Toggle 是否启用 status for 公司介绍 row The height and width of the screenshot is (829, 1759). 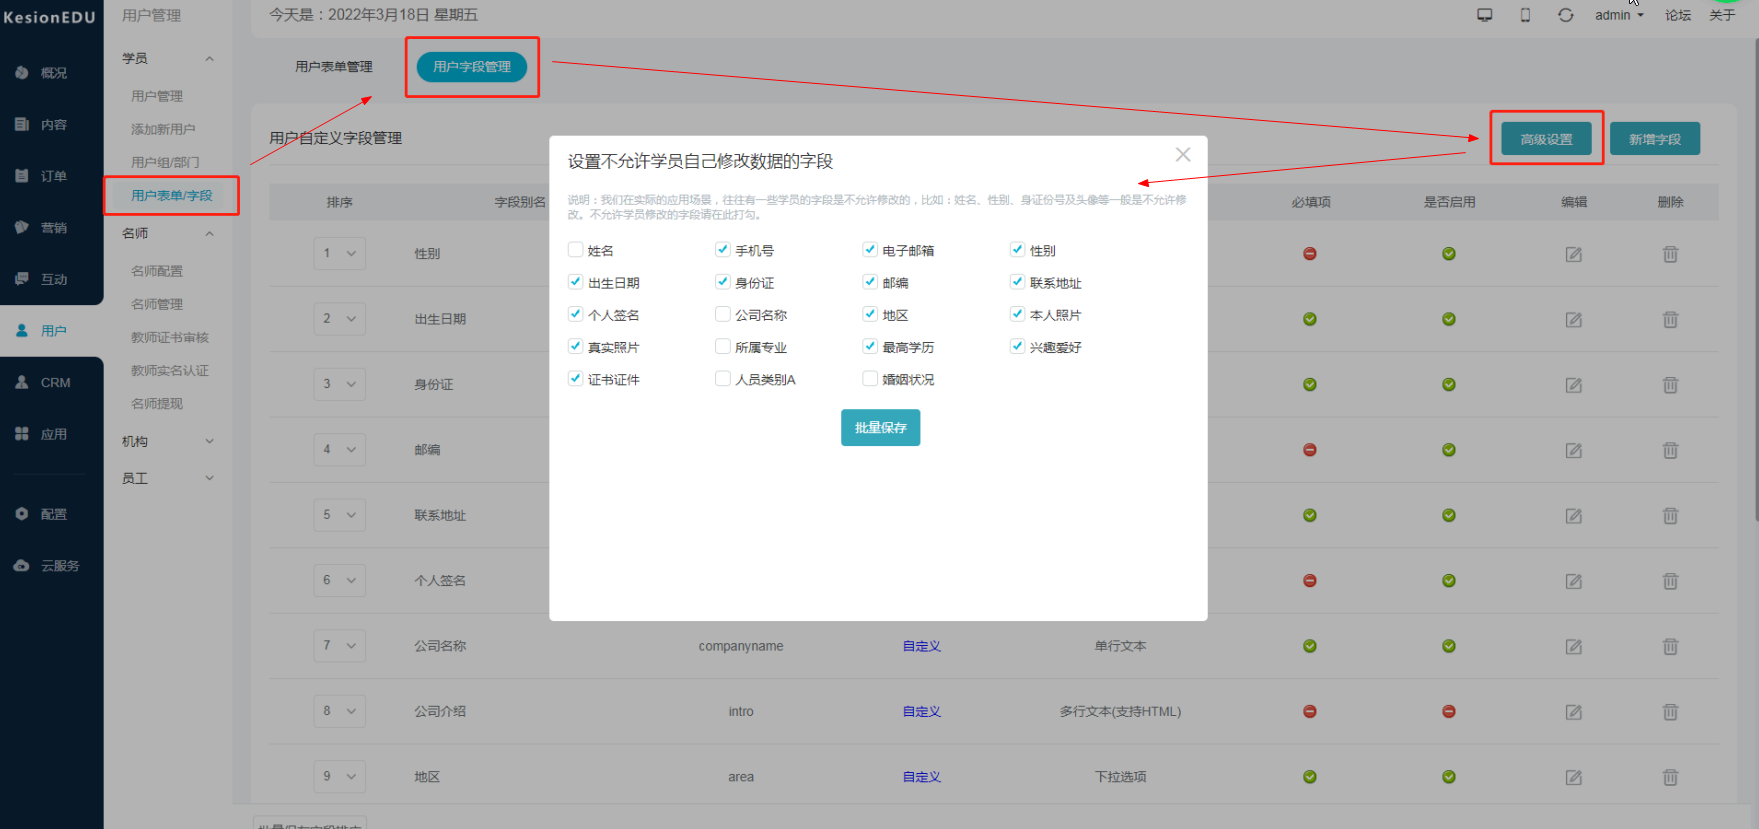[1448, 712]
